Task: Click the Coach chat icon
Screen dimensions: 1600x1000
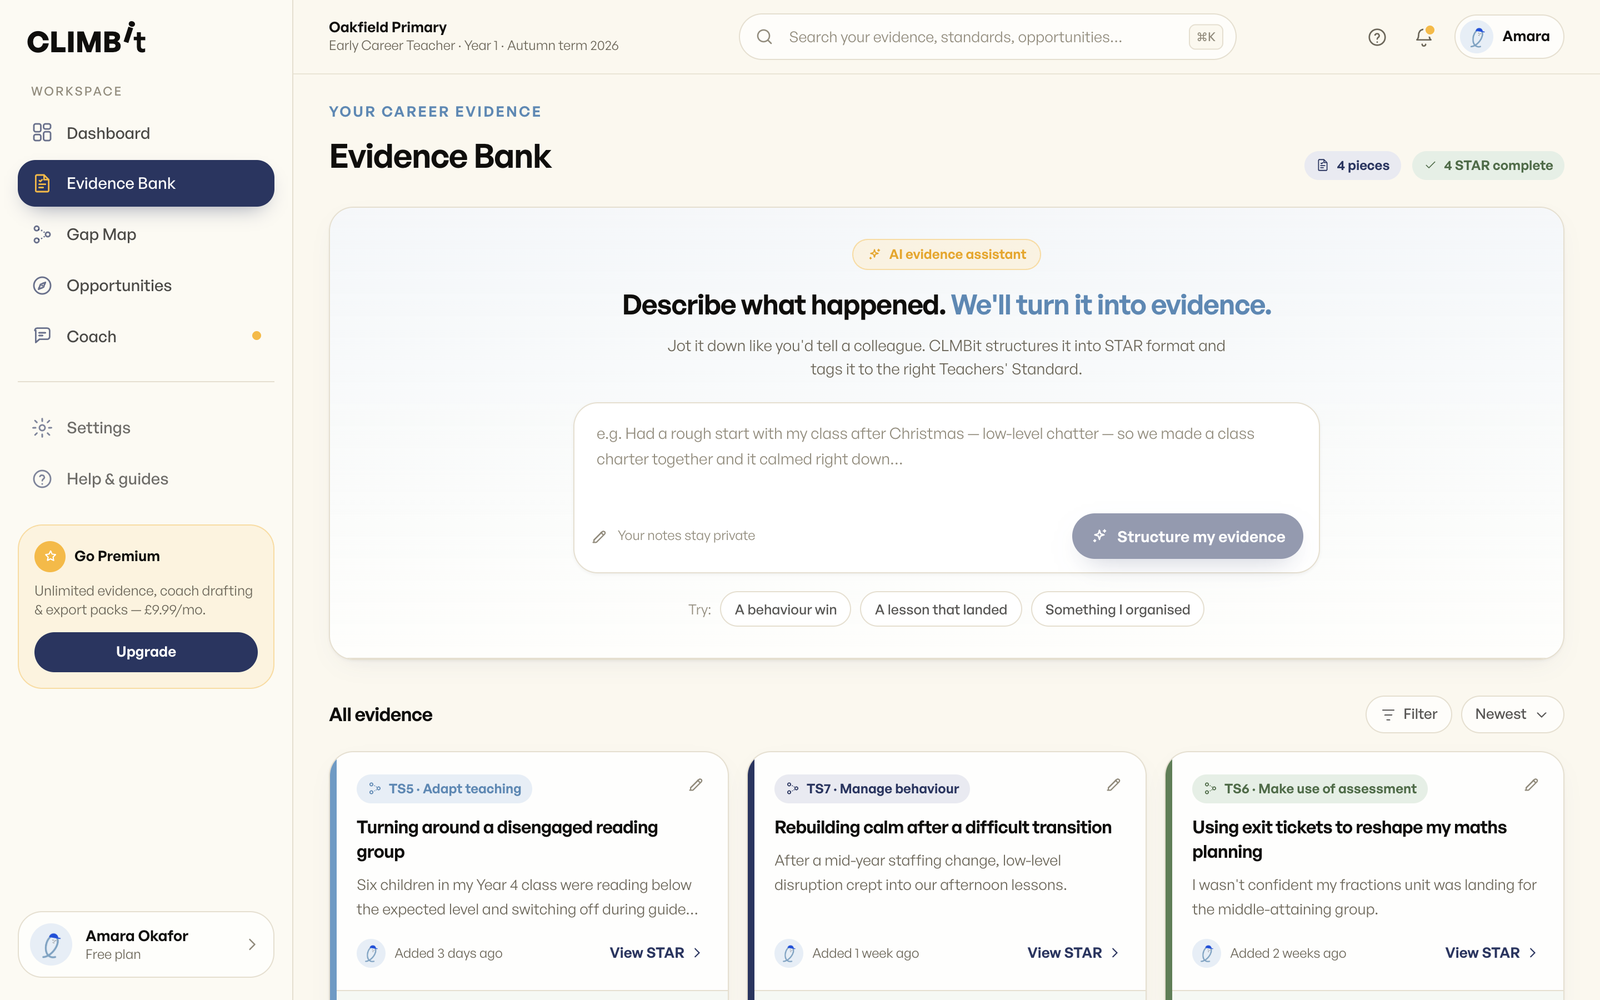Action: pyautogui.click(x=42, y=336)
